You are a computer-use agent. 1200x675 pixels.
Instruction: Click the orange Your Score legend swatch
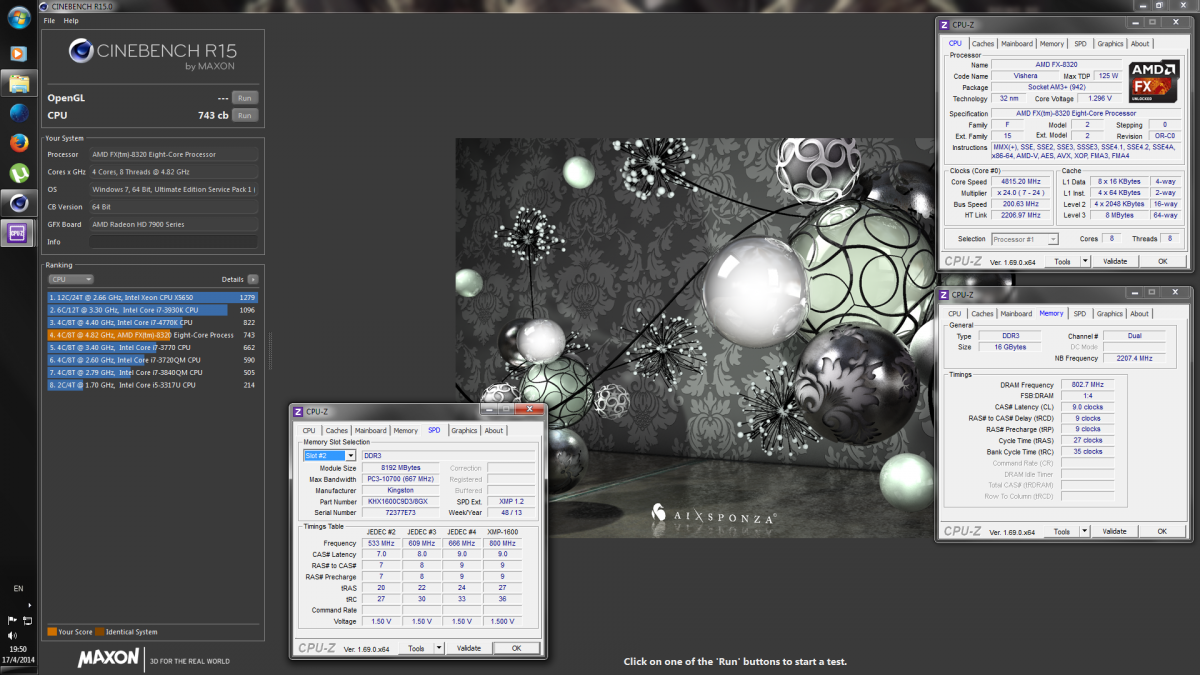[52, 632]
